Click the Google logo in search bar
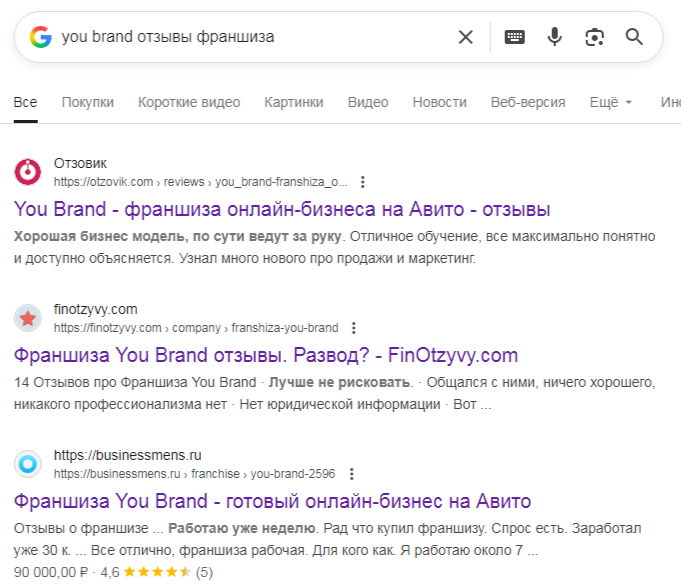 (40, 37)
